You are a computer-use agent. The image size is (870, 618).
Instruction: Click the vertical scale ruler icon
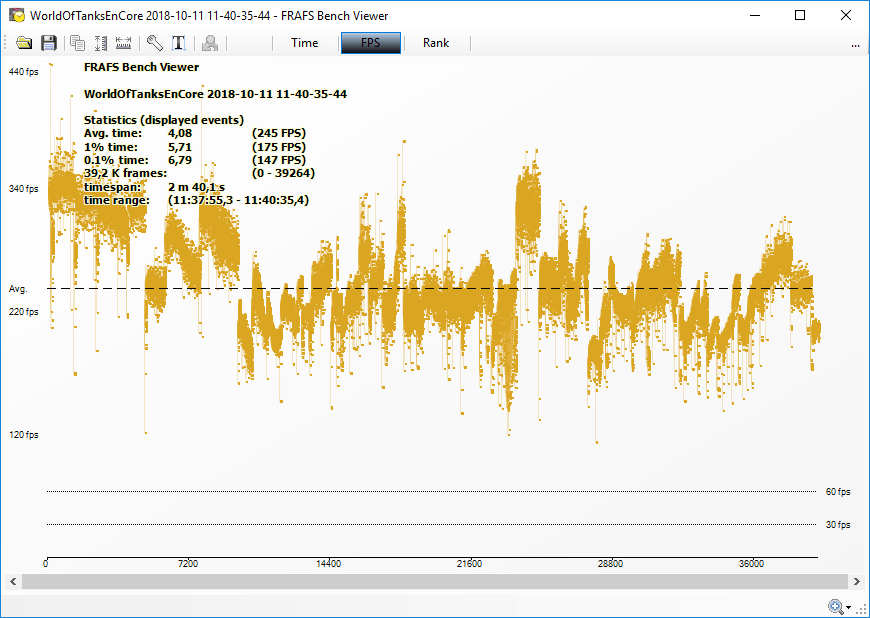pyautogui.click(x=100, y=43)
